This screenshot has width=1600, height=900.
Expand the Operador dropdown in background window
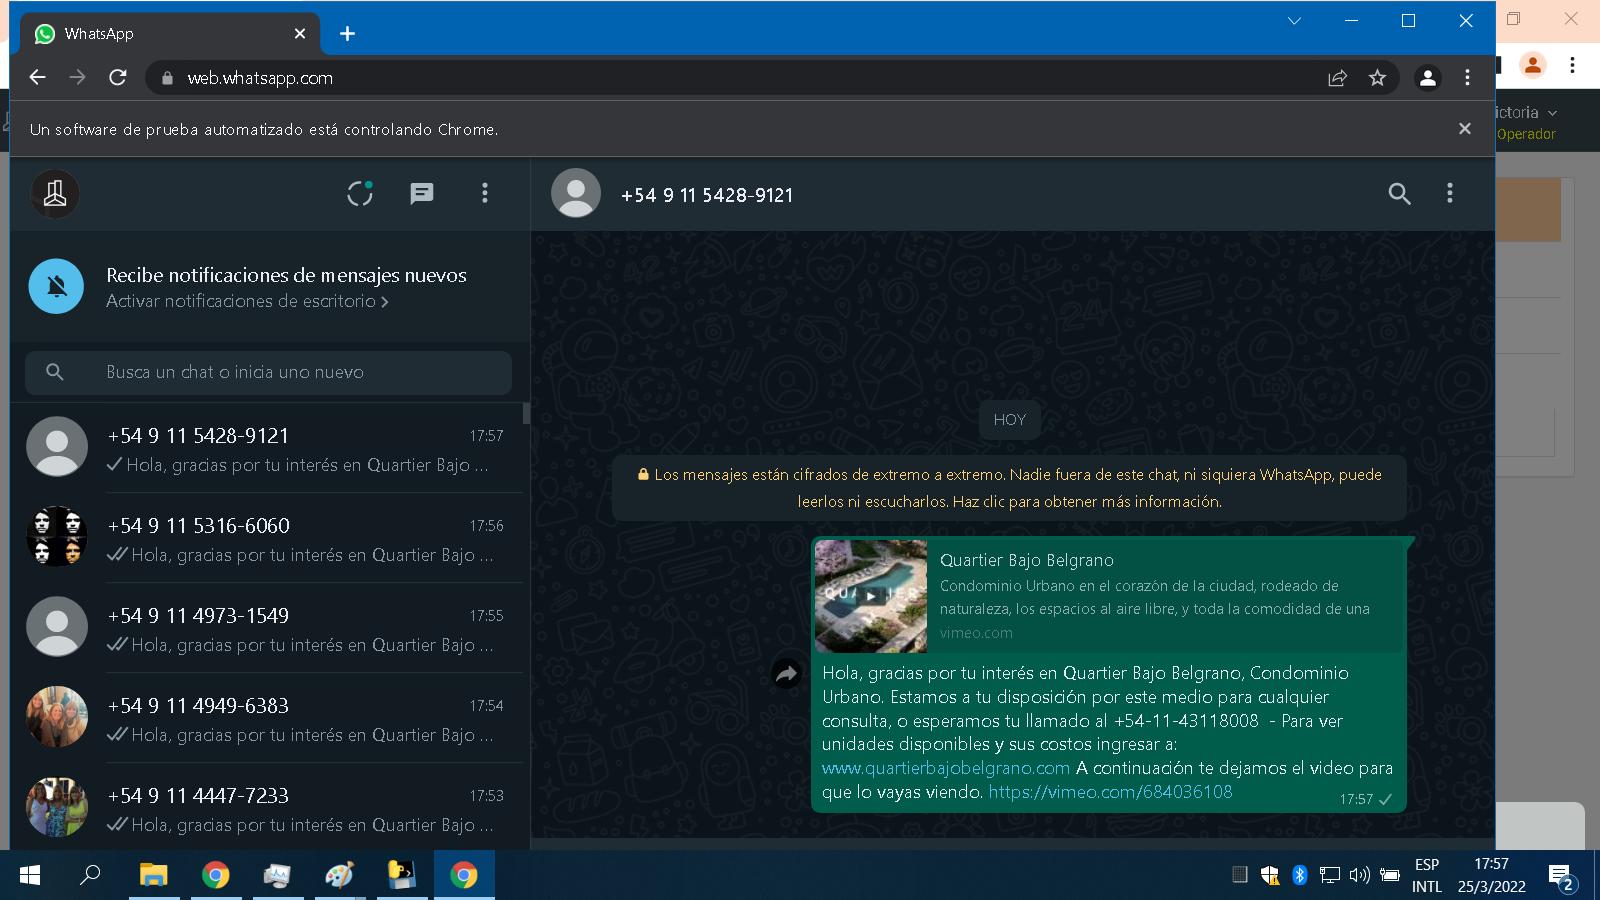(1551, 113)
